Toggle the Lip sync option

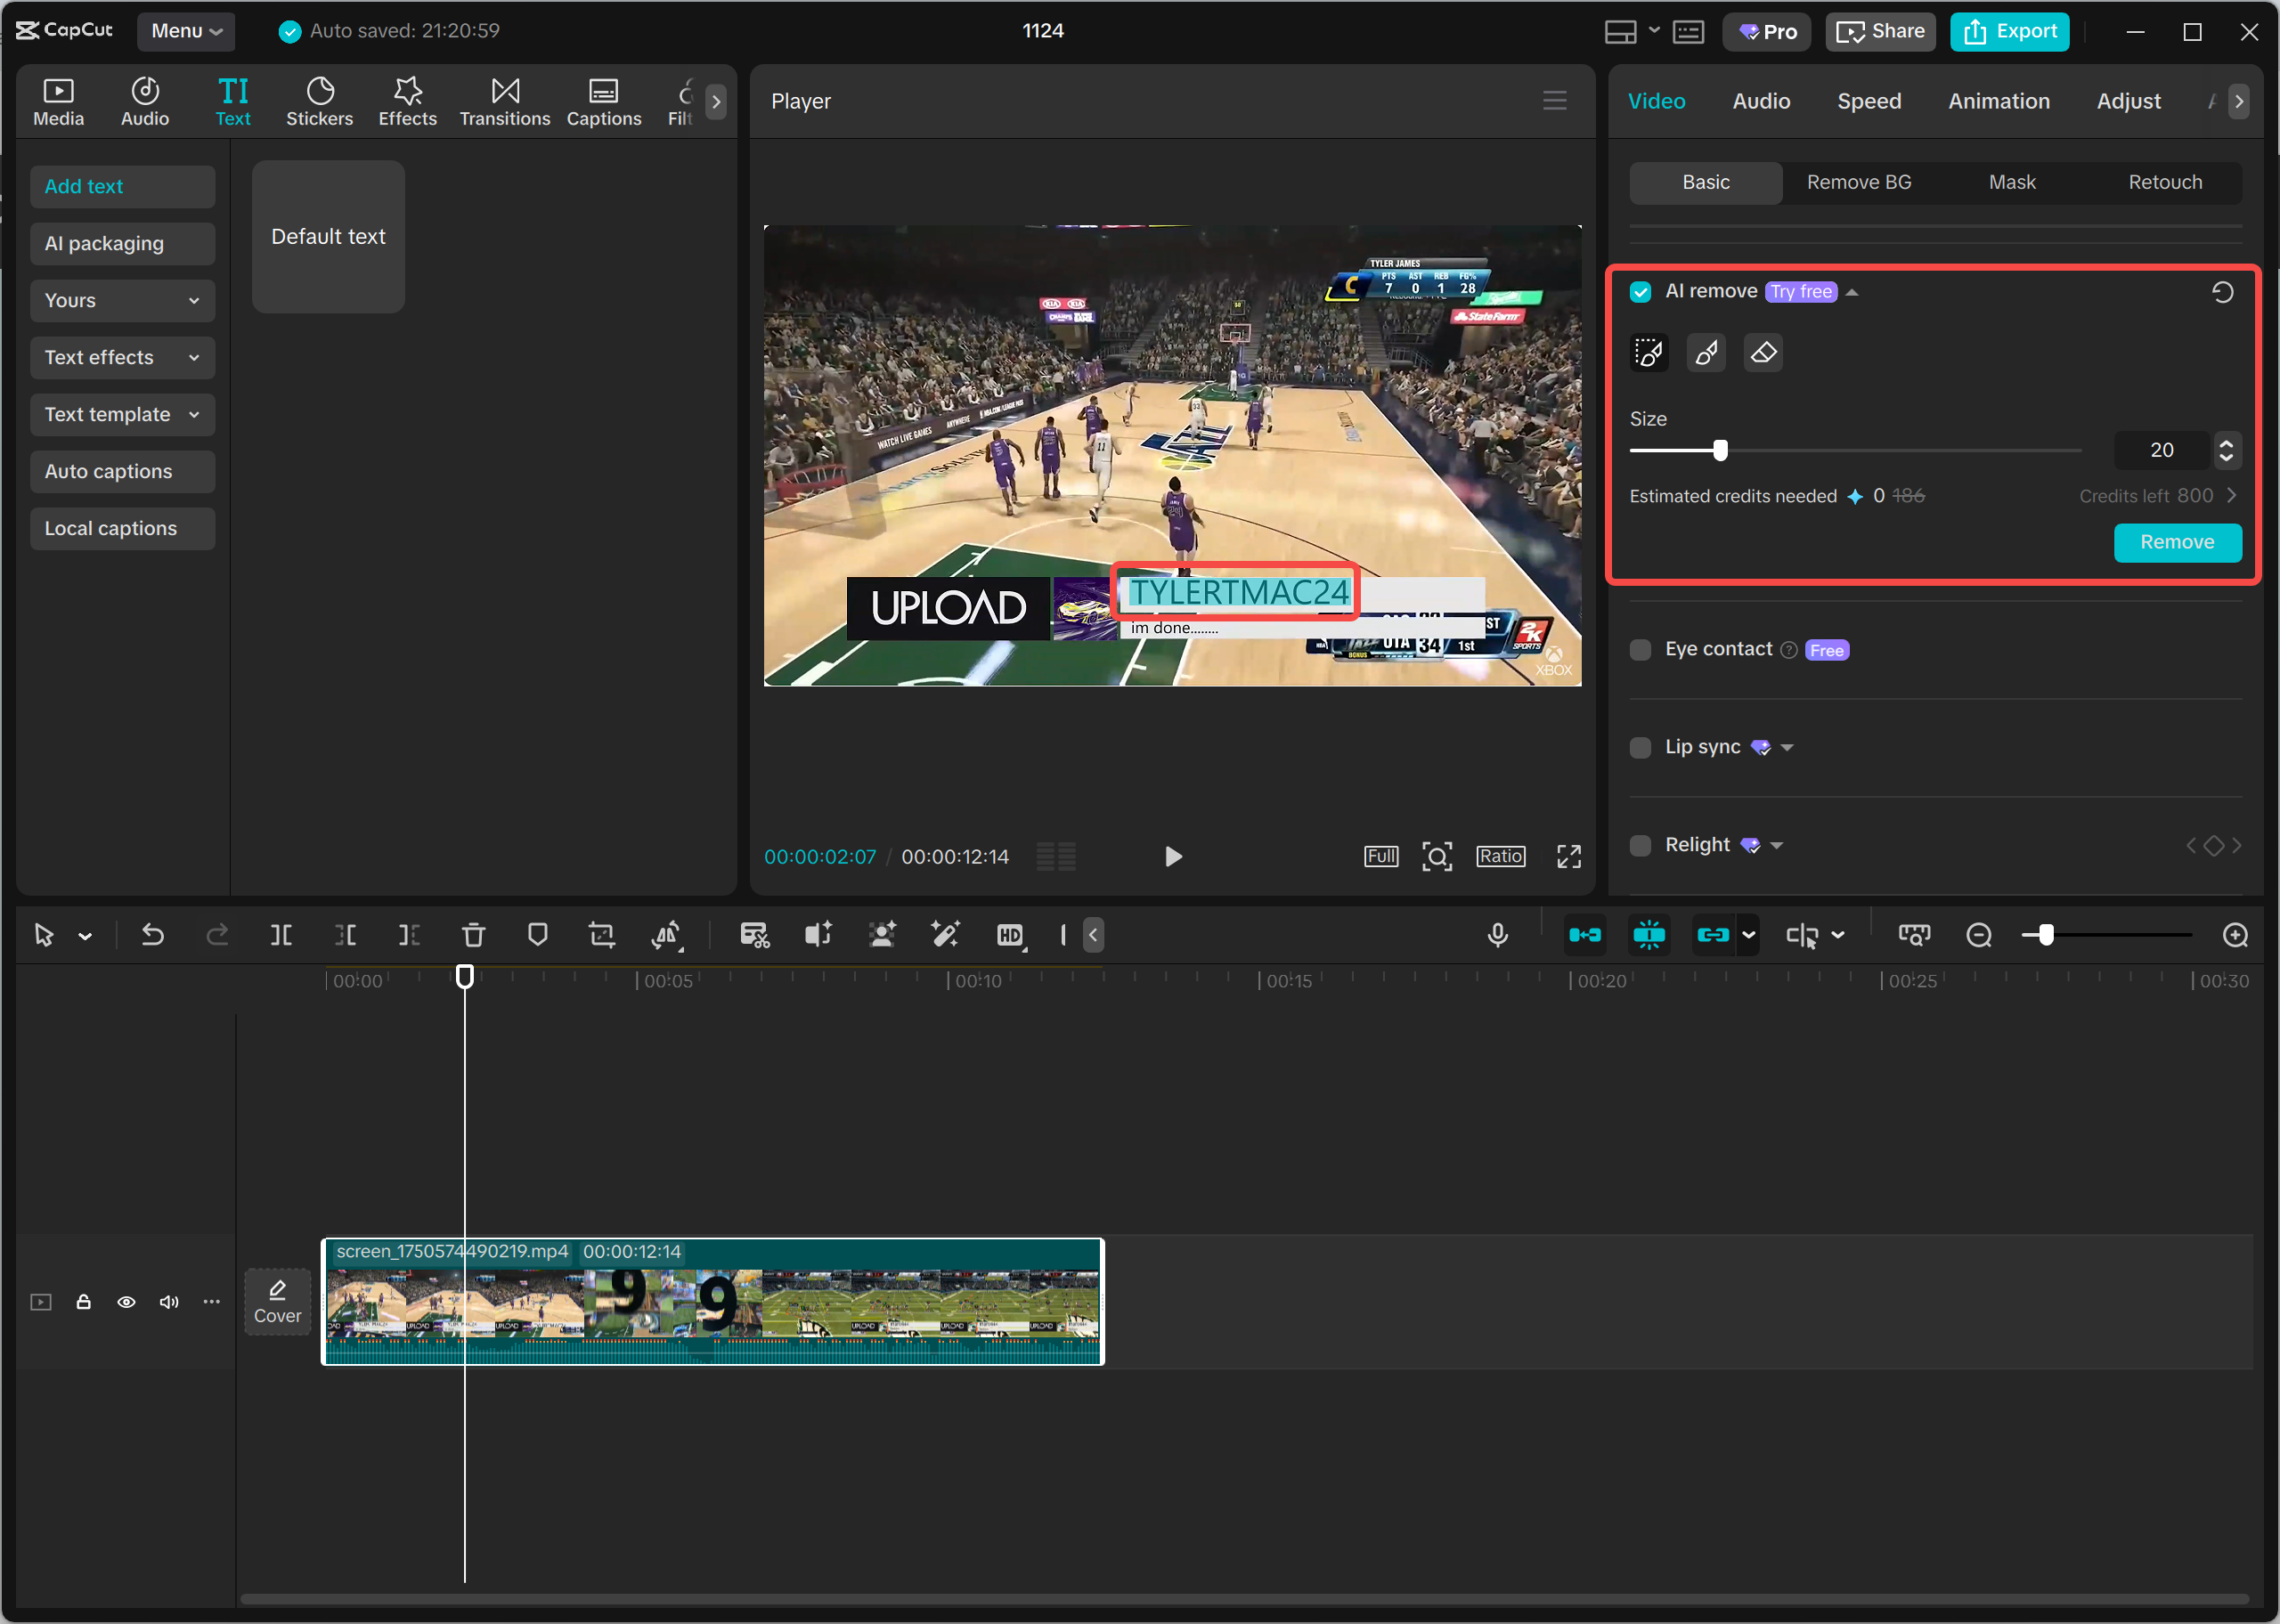(x=1640, y=747)
